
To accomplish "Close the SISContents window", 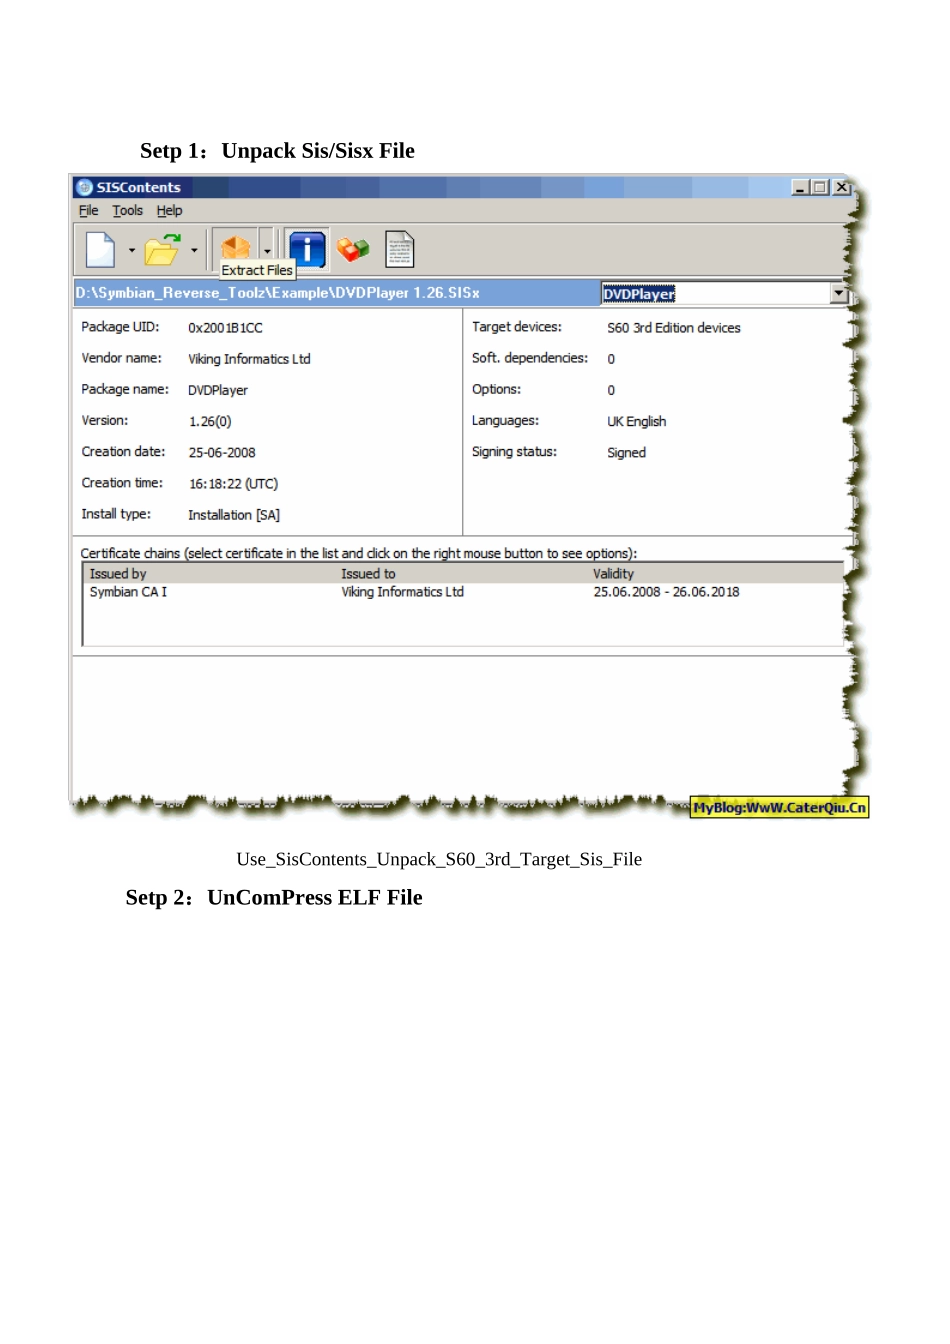I will [x=841, y=187].
